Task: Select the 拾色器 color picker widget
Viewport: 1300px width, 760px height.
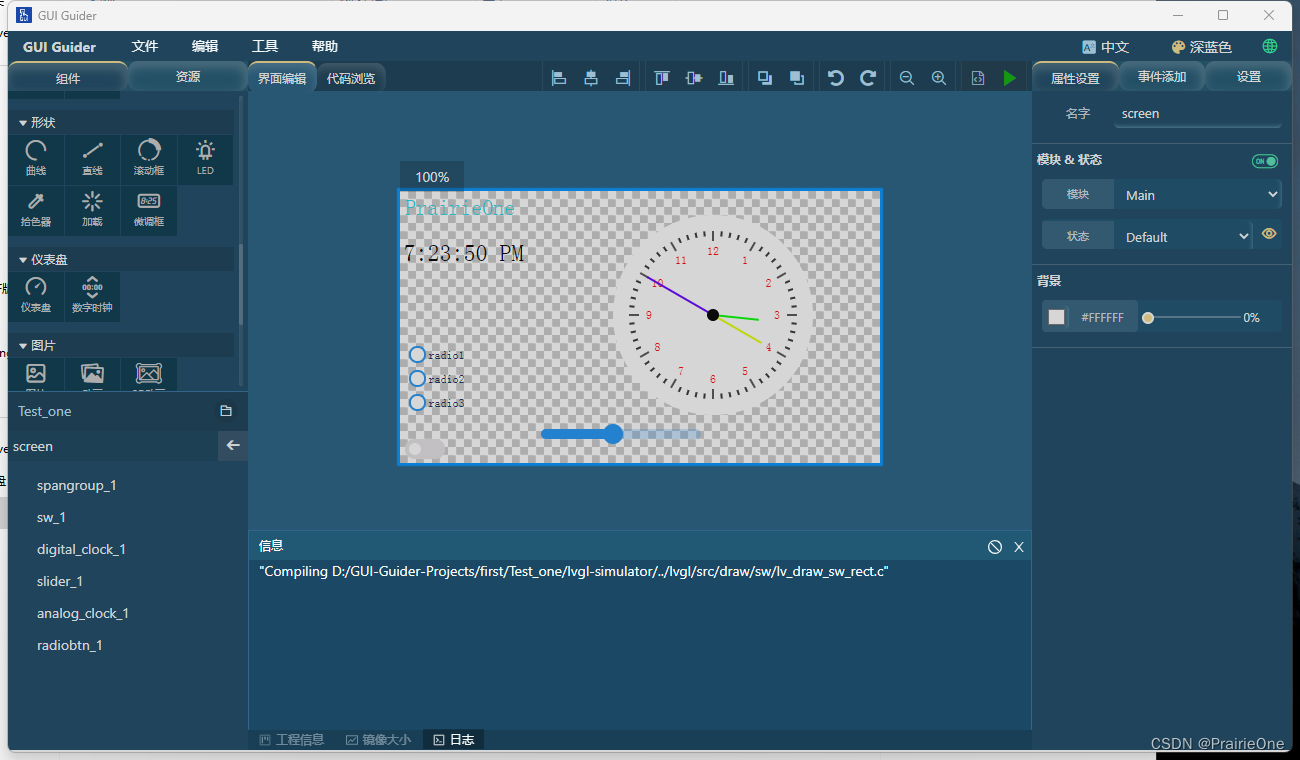Action: click(36, 210)
